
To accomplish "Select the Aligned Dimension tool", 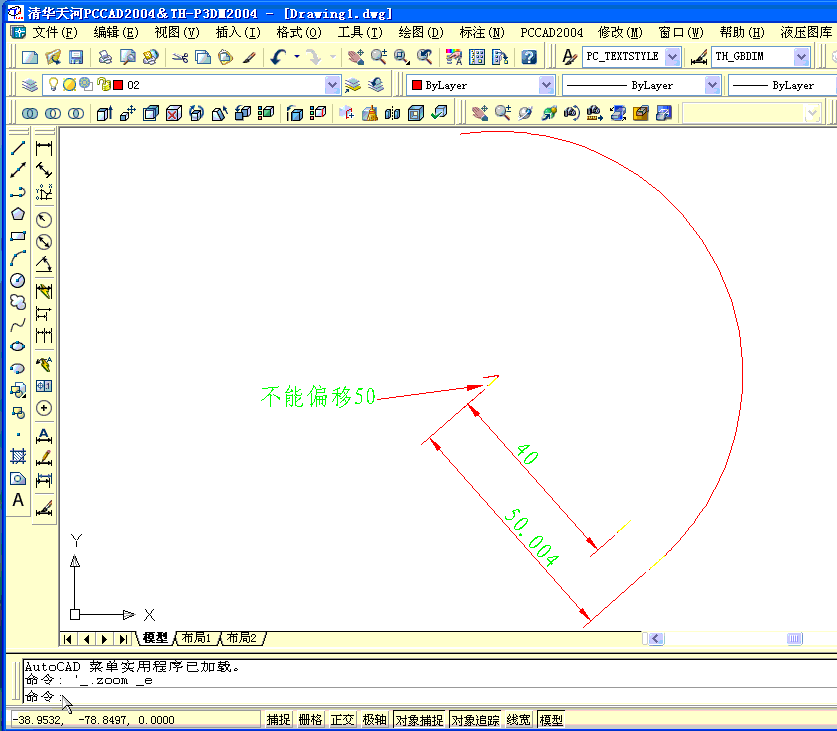I will (44, 170).
